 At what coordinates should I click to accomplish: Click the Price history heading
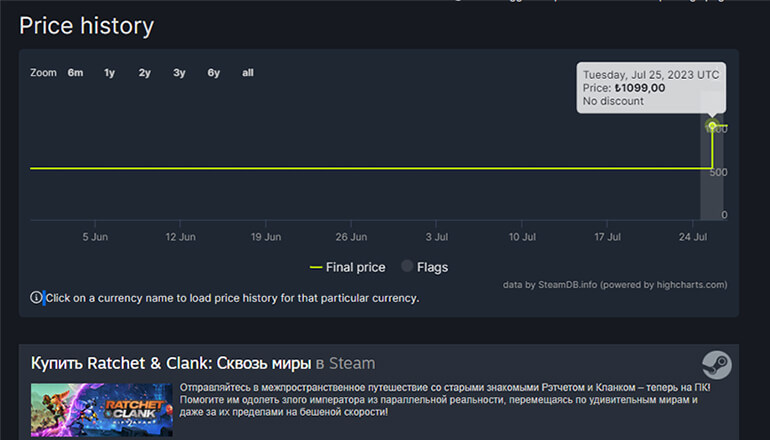point(86,26)
